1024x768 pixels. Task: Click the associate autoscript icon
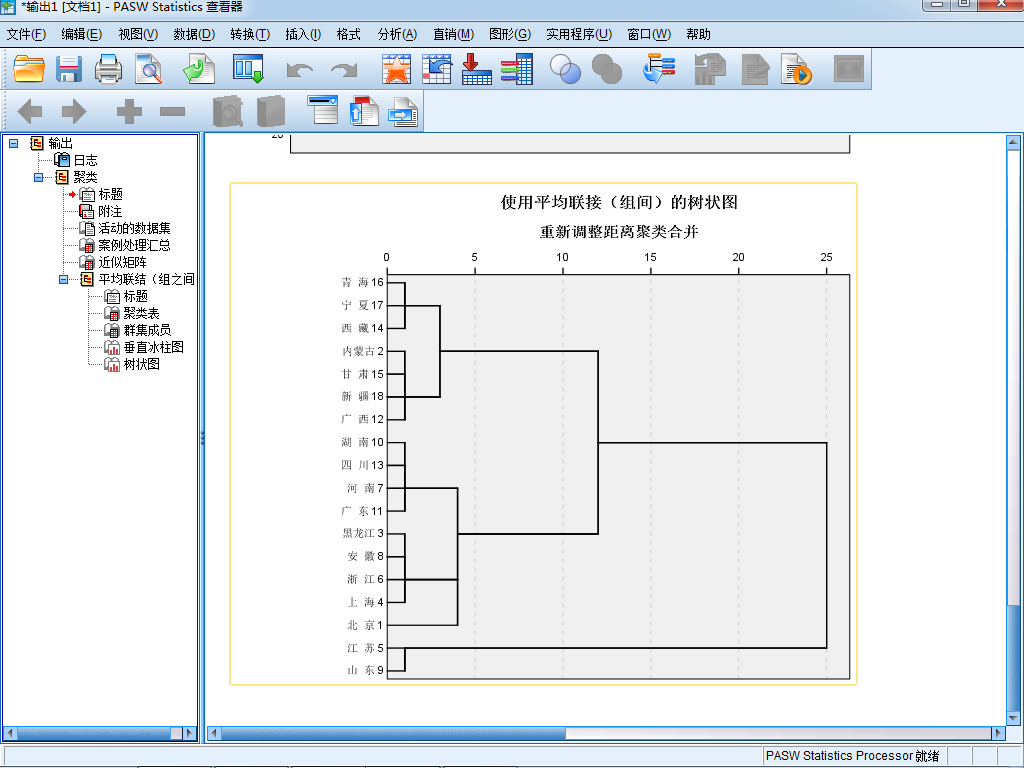(710, 69)
